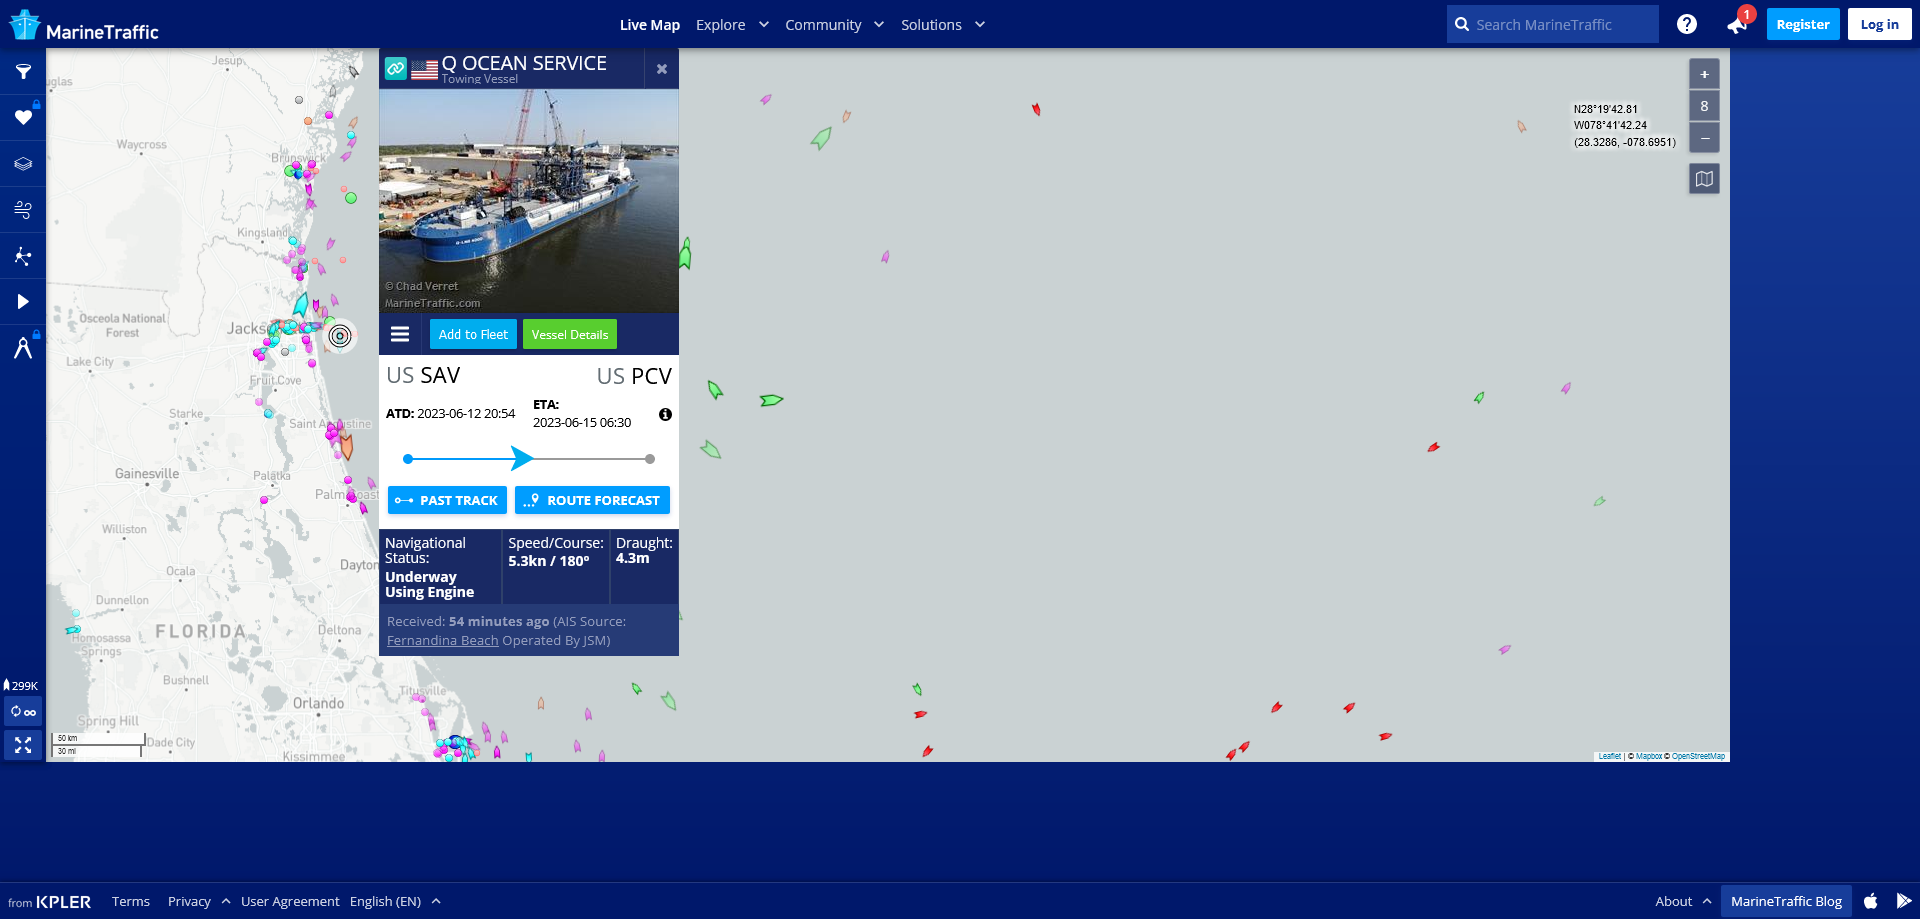Open the density maps nodes icon
Screen dimensions: 1920x919
(x=23, y=256)
